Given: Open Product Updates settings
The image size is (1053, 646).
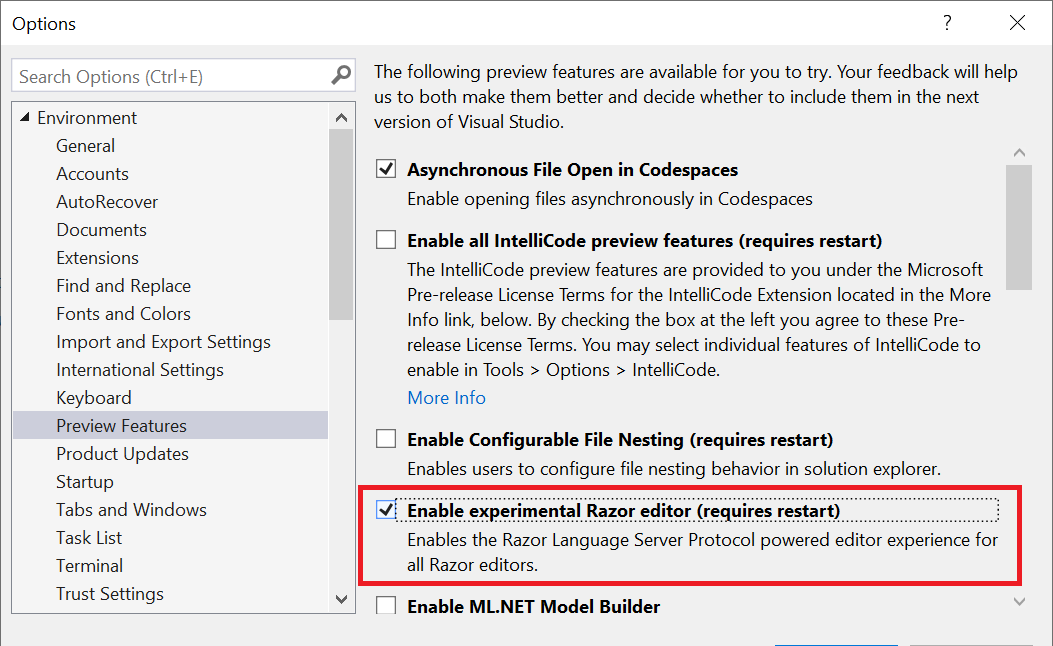Looking at the screenshot, I should tap(122, 454).
